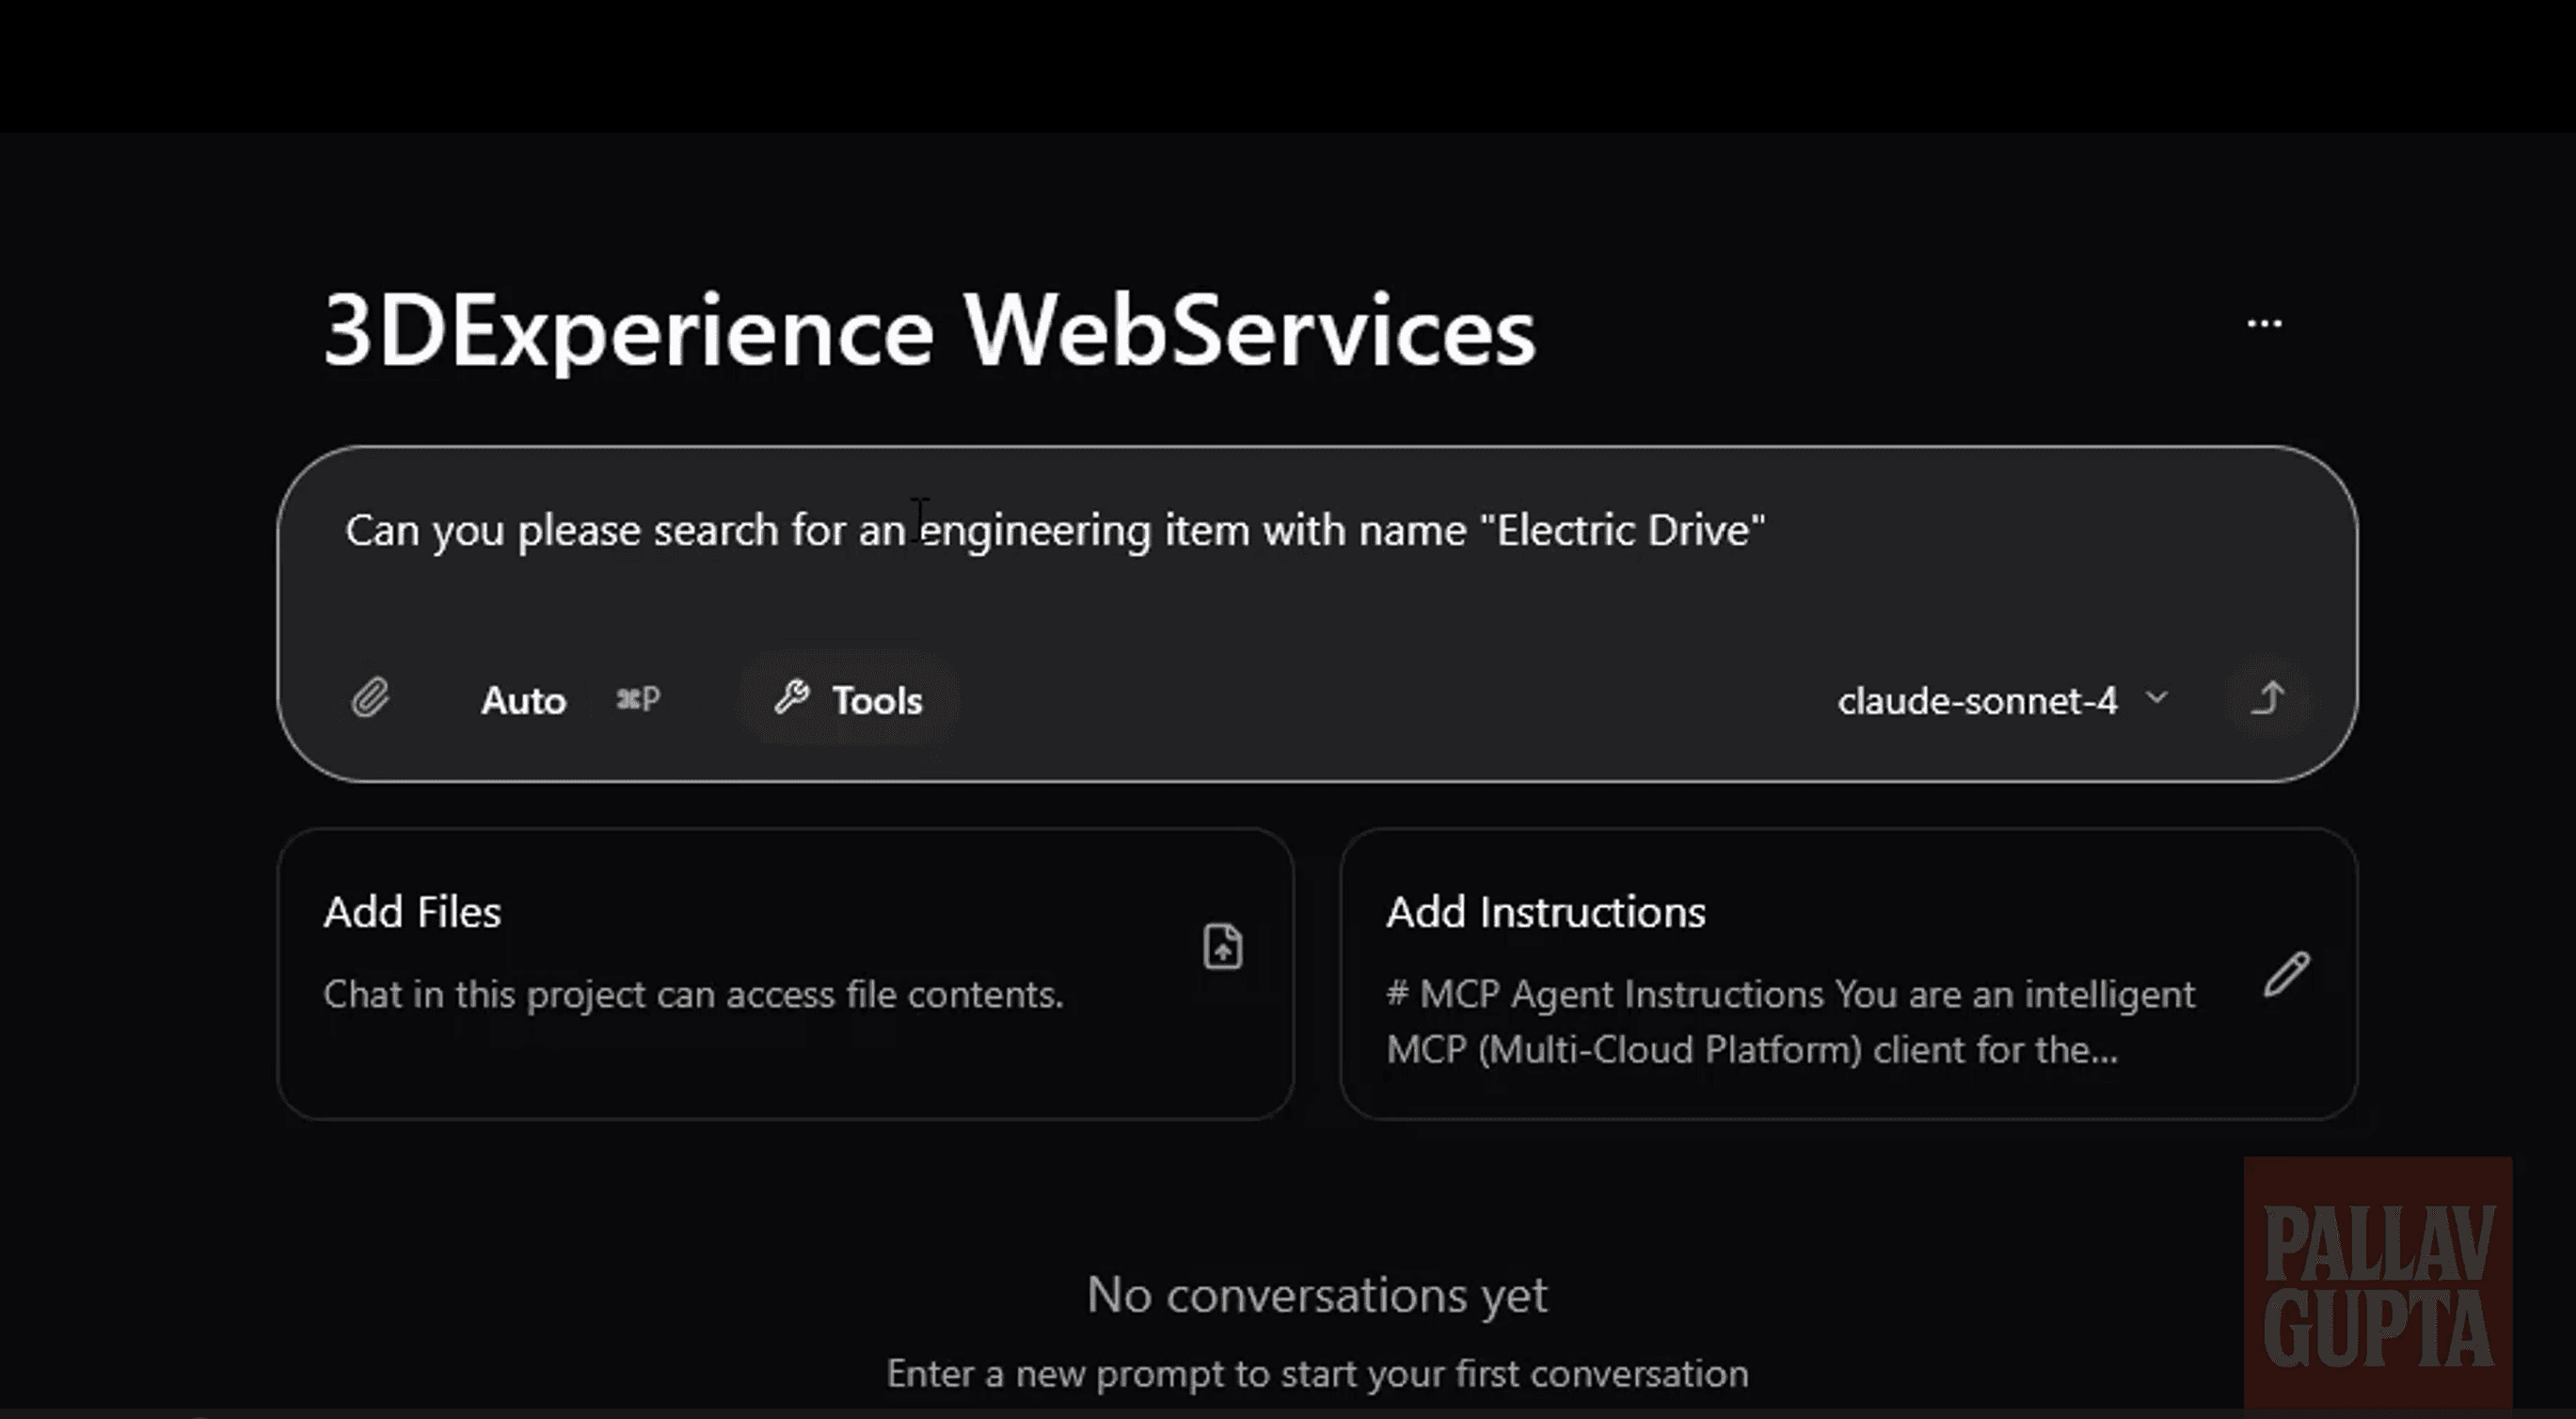
Task: Click the ⌘P shortcut hint beside Auto
Action: pos(638,698)
